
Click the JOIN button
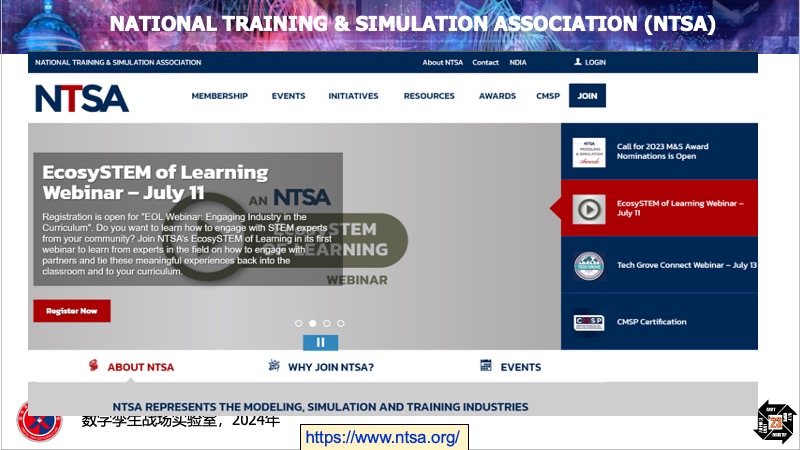[x=587, y=95]
